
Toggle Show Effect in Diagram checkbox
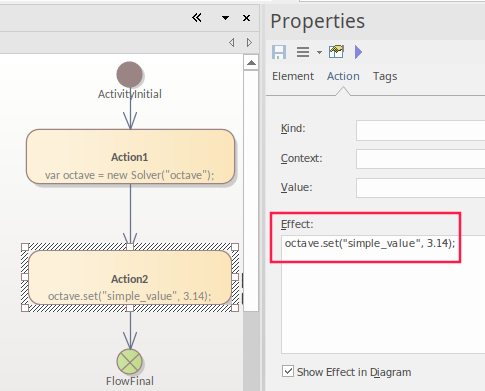[x=288, y=371]
